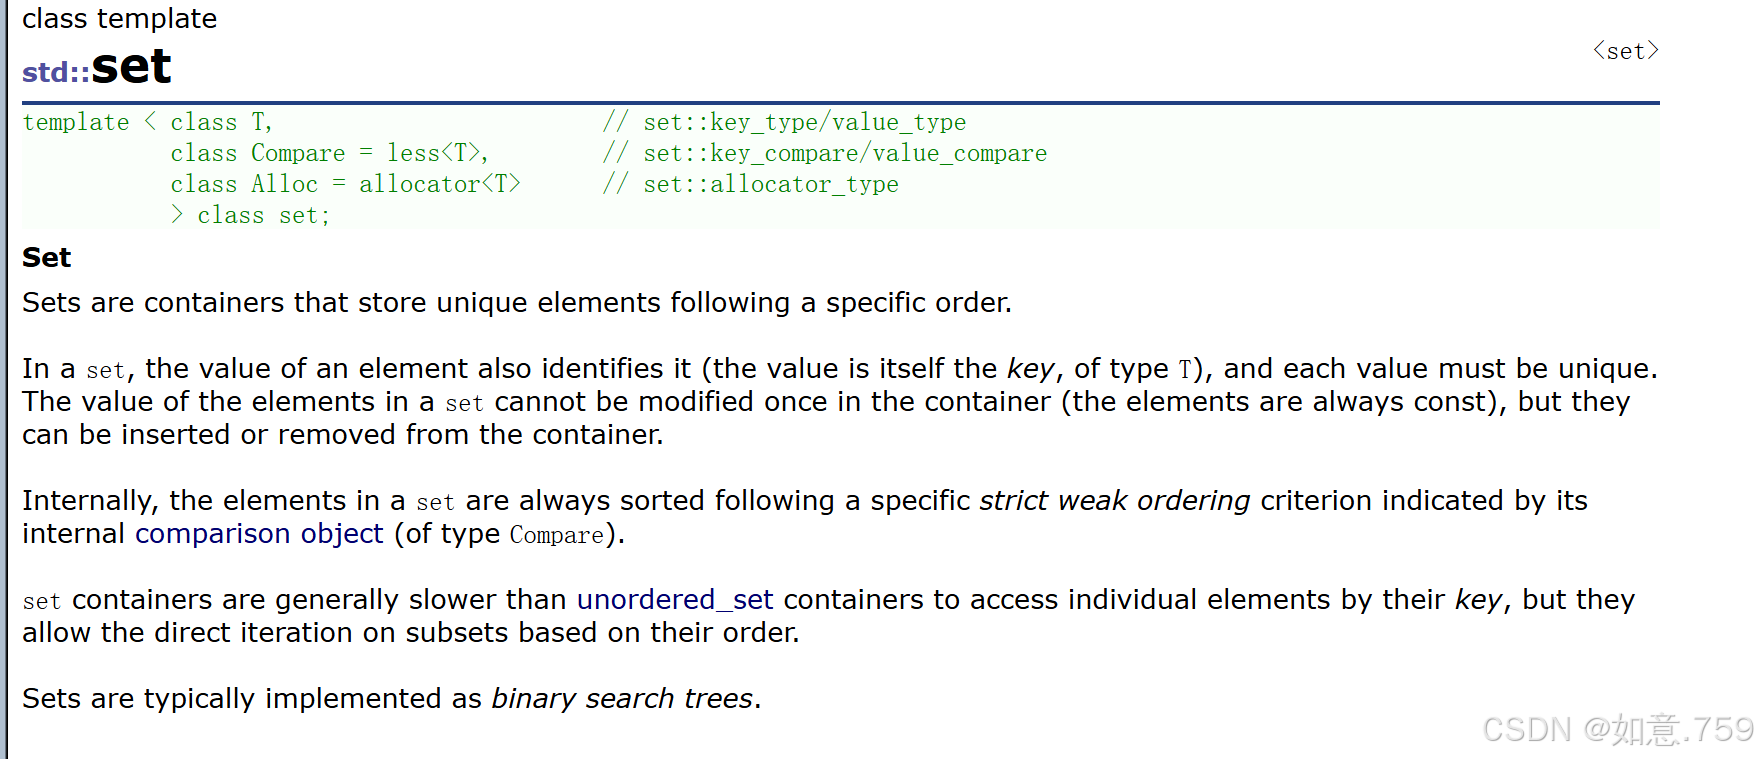Click 'can be inserted or removed' sentence
The image size is (1758, 759).
(x=343, y=435)
